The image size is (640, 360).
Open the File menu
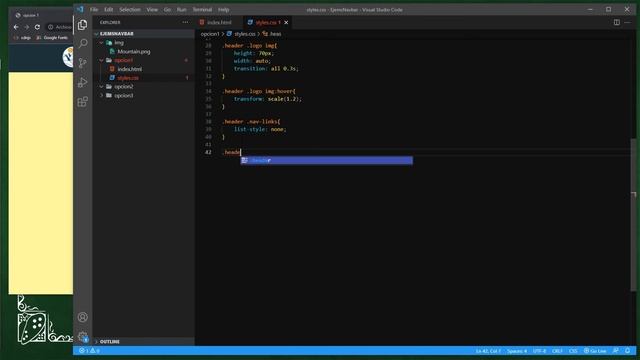94,9
